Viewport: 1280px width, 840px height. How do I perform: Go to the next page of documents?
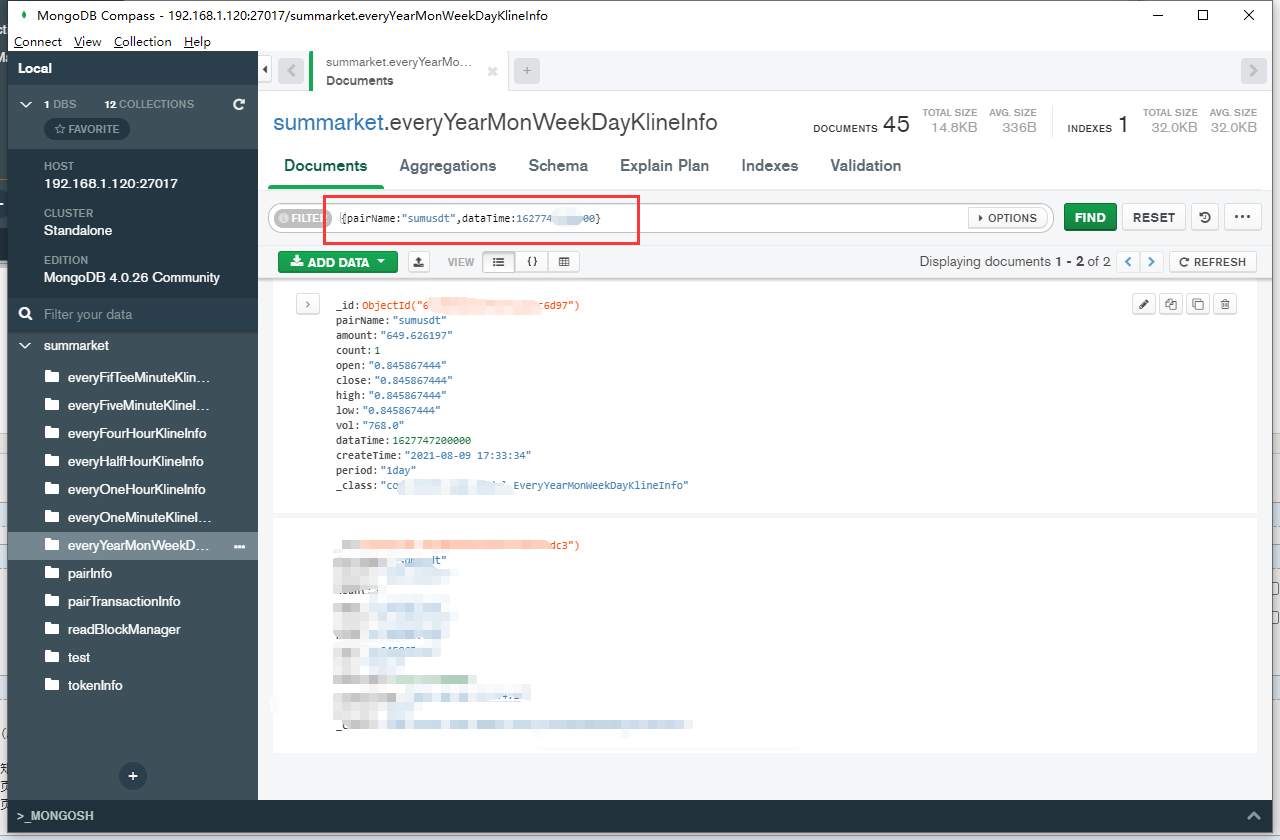tap(1152, 262)
